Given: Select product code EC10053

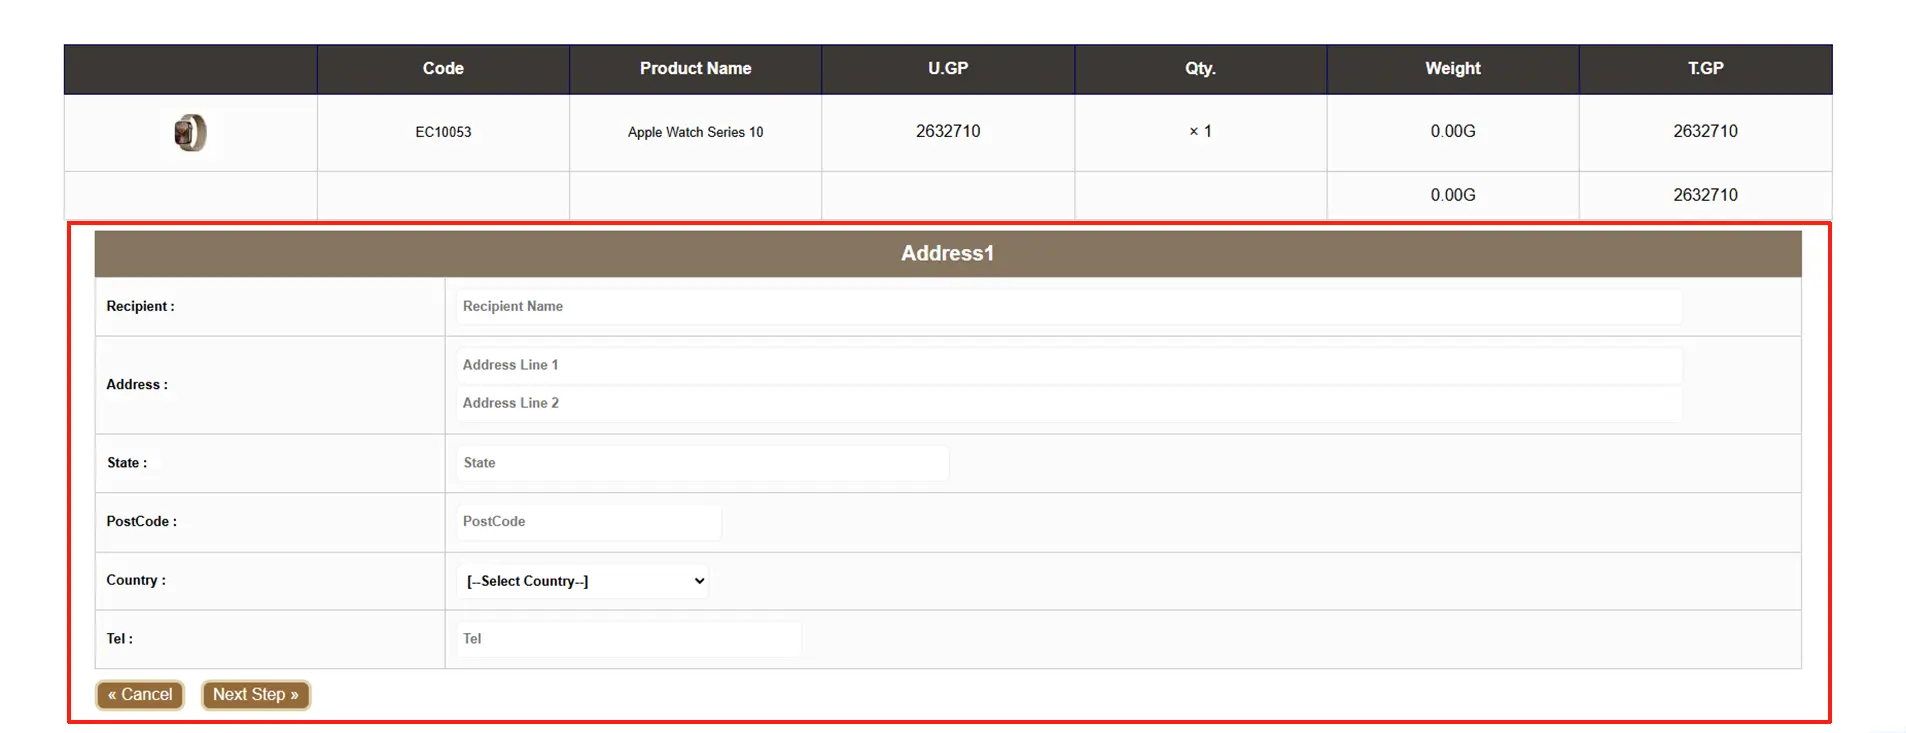Looking at the screenshot, I should click(443, 132).
